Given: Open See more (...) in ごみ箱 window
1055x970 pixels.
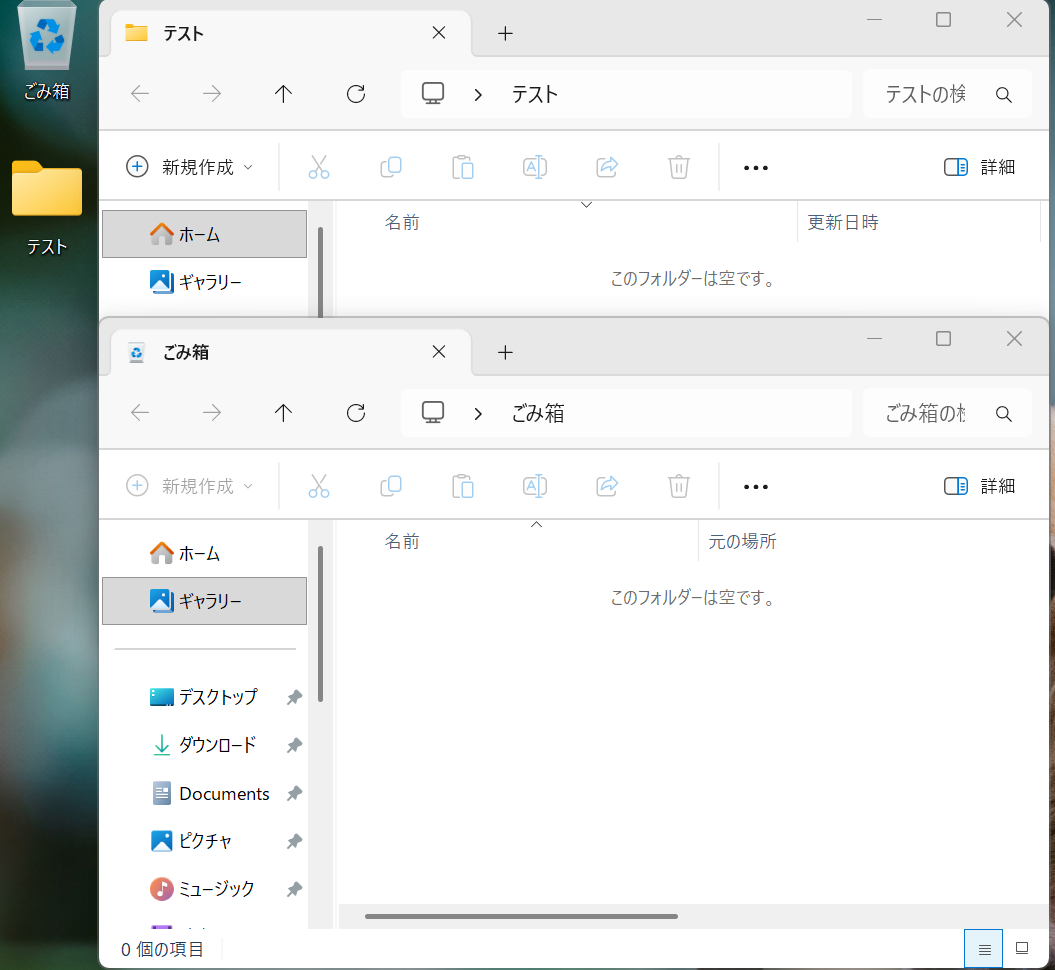Looking at the screenshot, I should 756,486.
